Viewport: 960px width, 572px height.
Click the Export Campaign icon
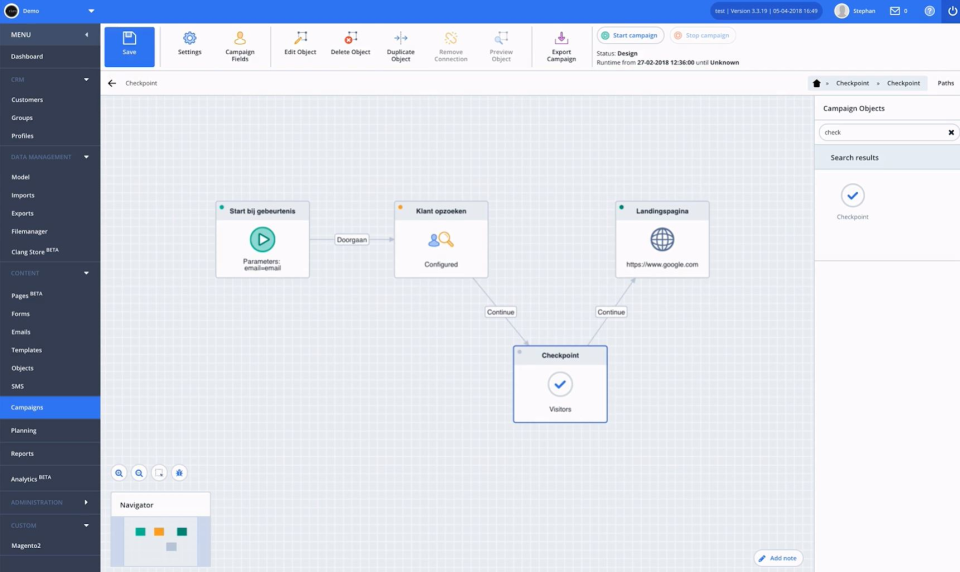(x=561, y=46)
